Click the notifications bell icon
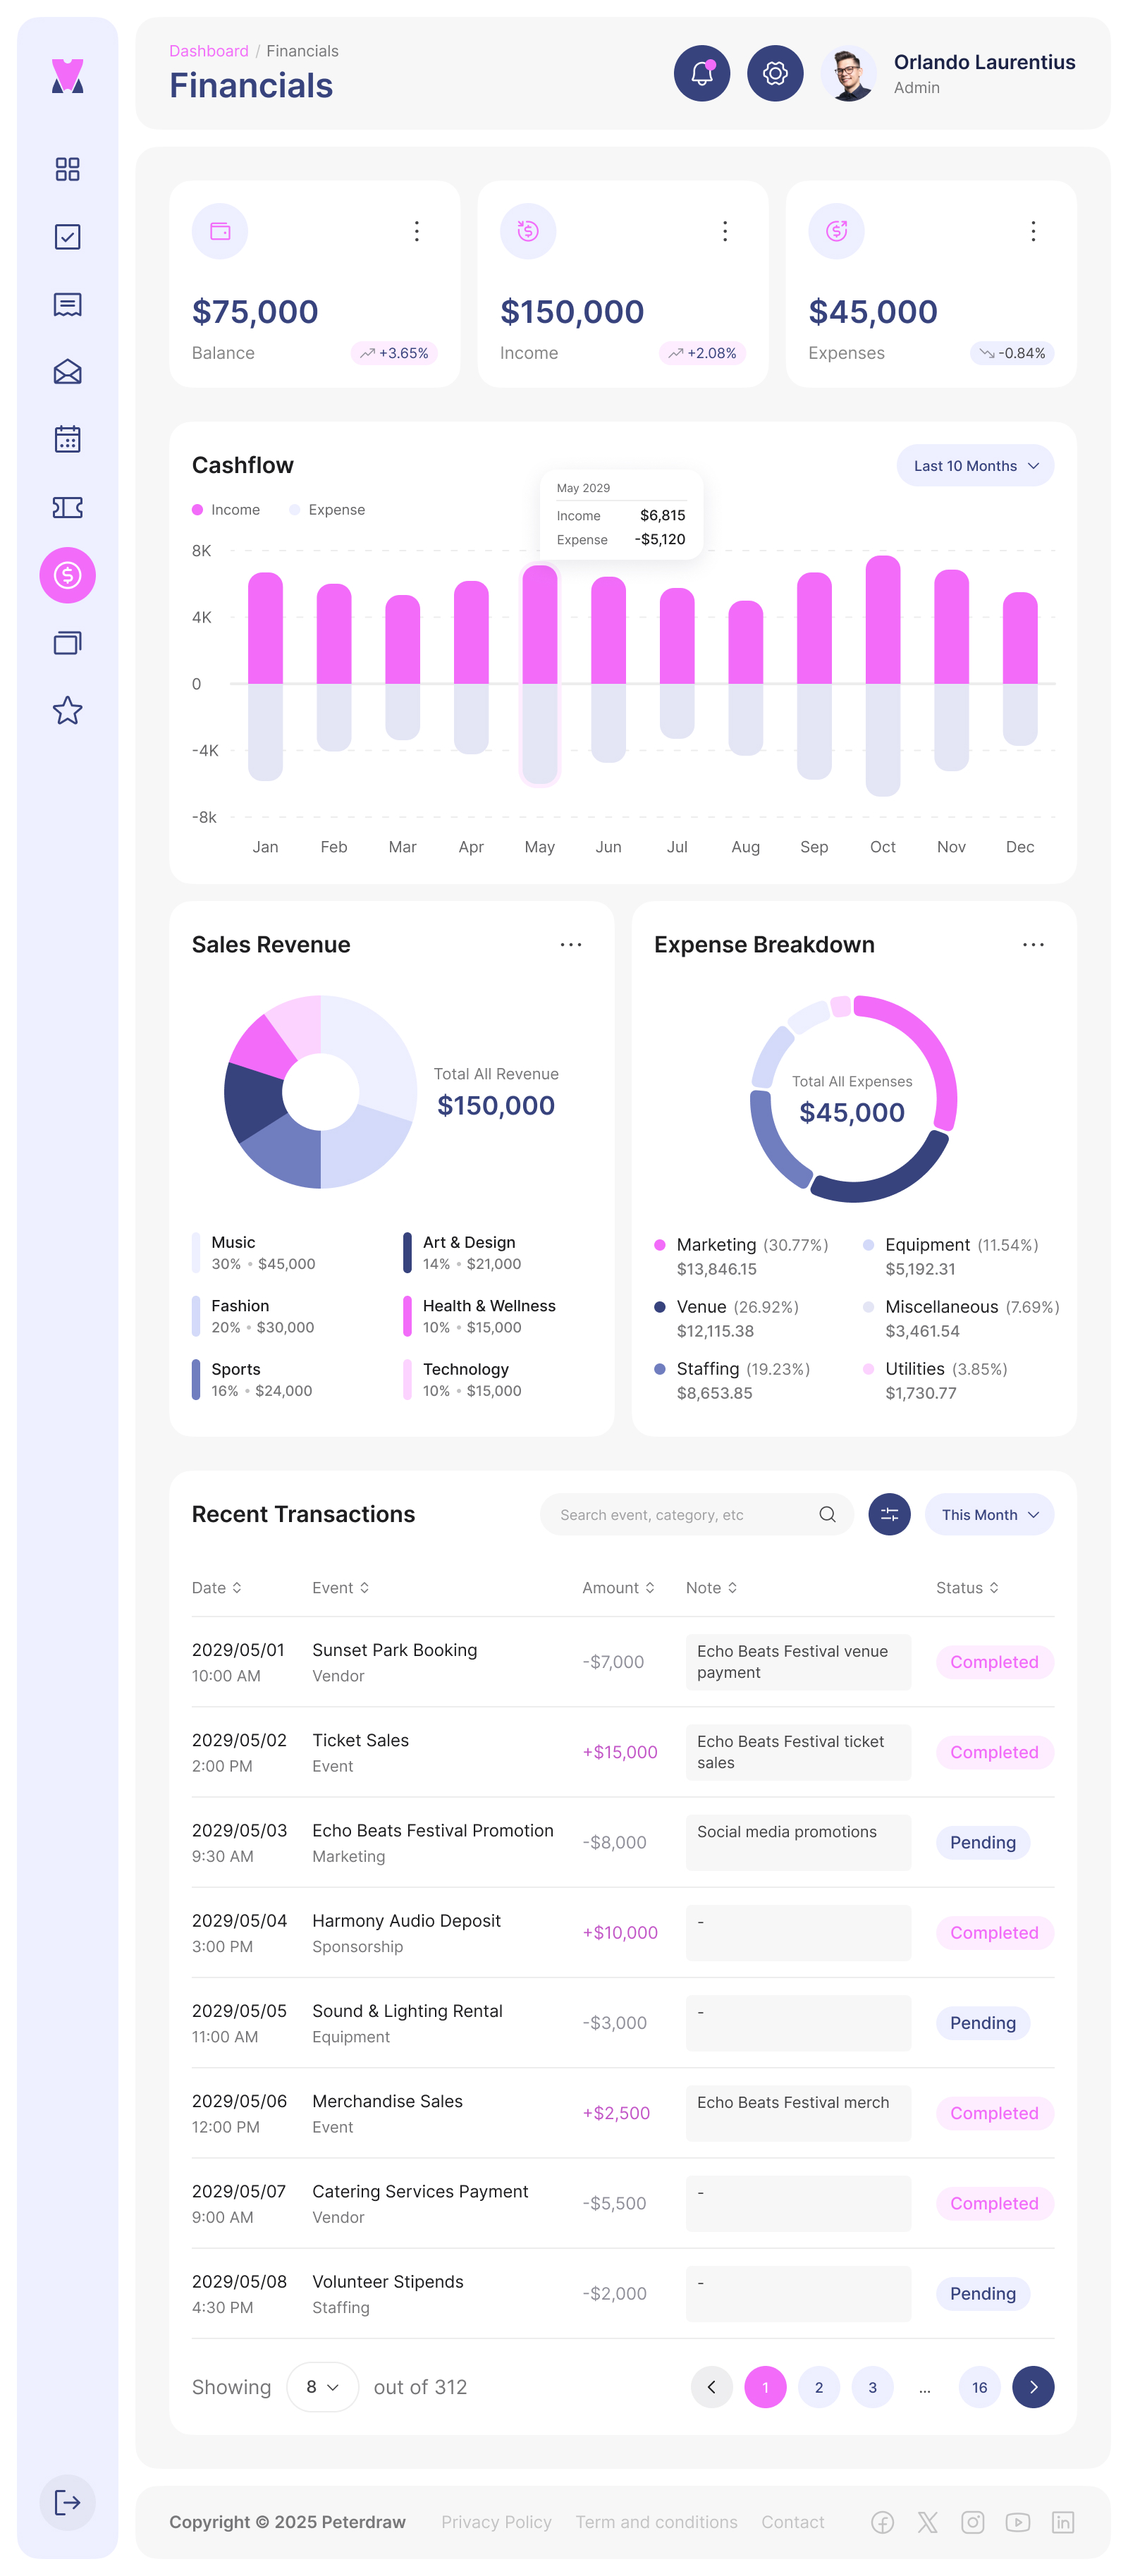 click(x=702, y=73)
